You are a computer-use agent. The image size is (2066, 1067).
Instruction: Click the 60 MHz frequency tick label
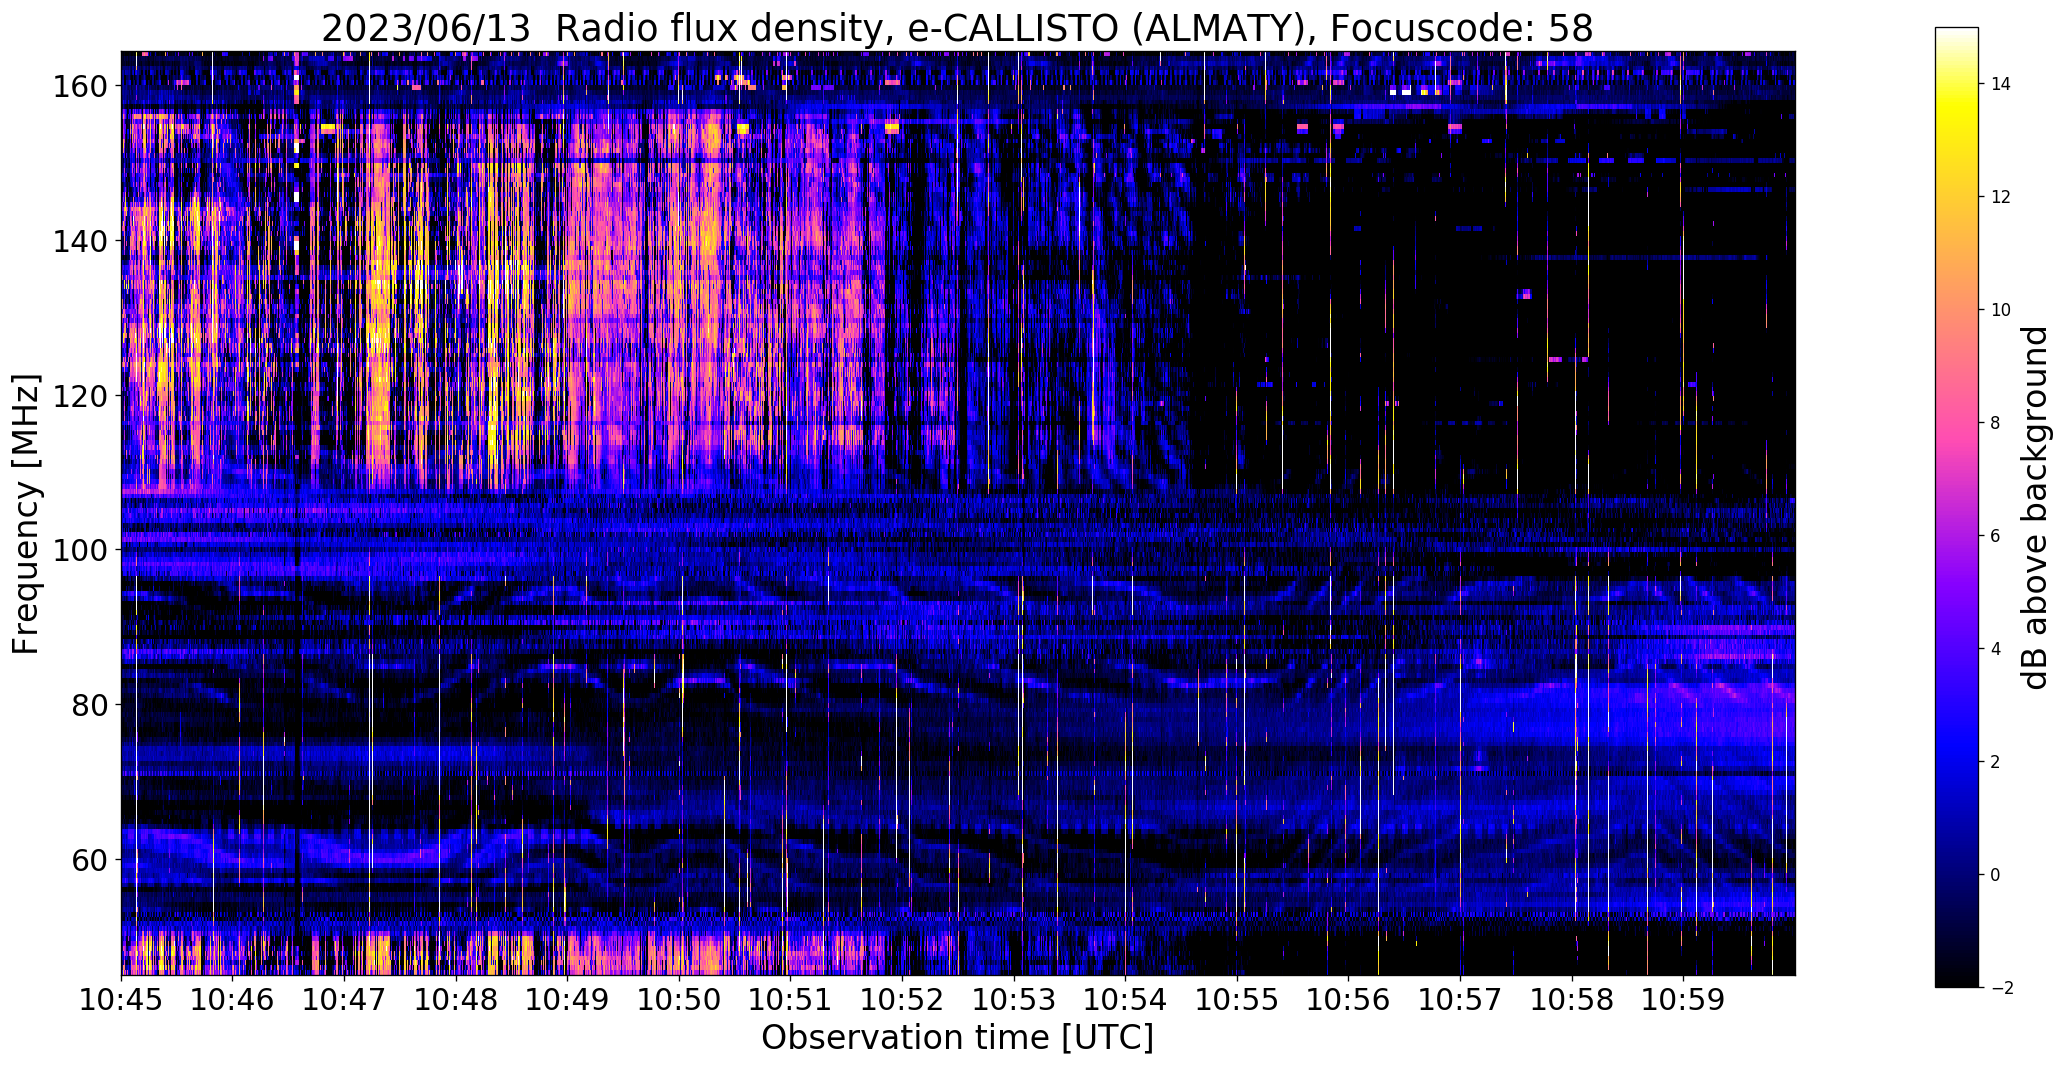click(91, 859)
